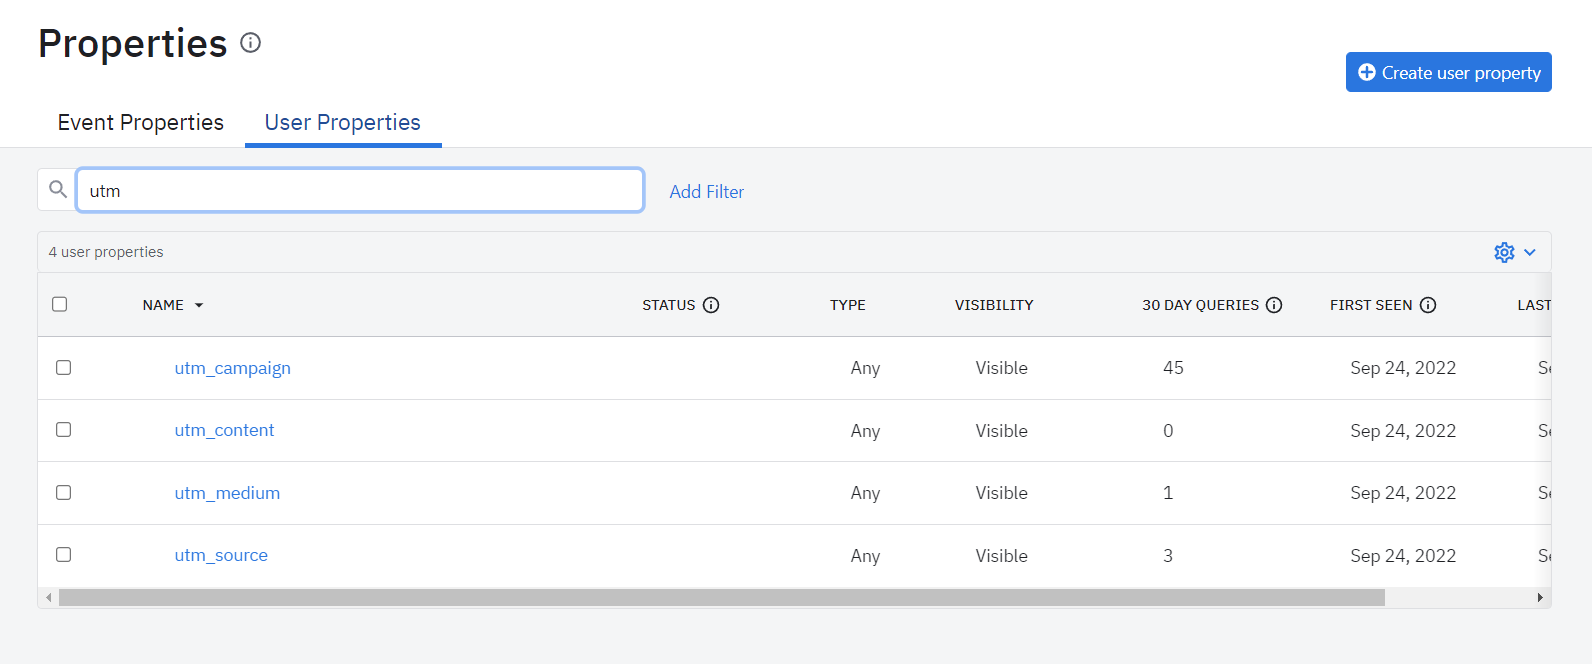
Task: Click the Create user property button
Action: [1448, 72]
